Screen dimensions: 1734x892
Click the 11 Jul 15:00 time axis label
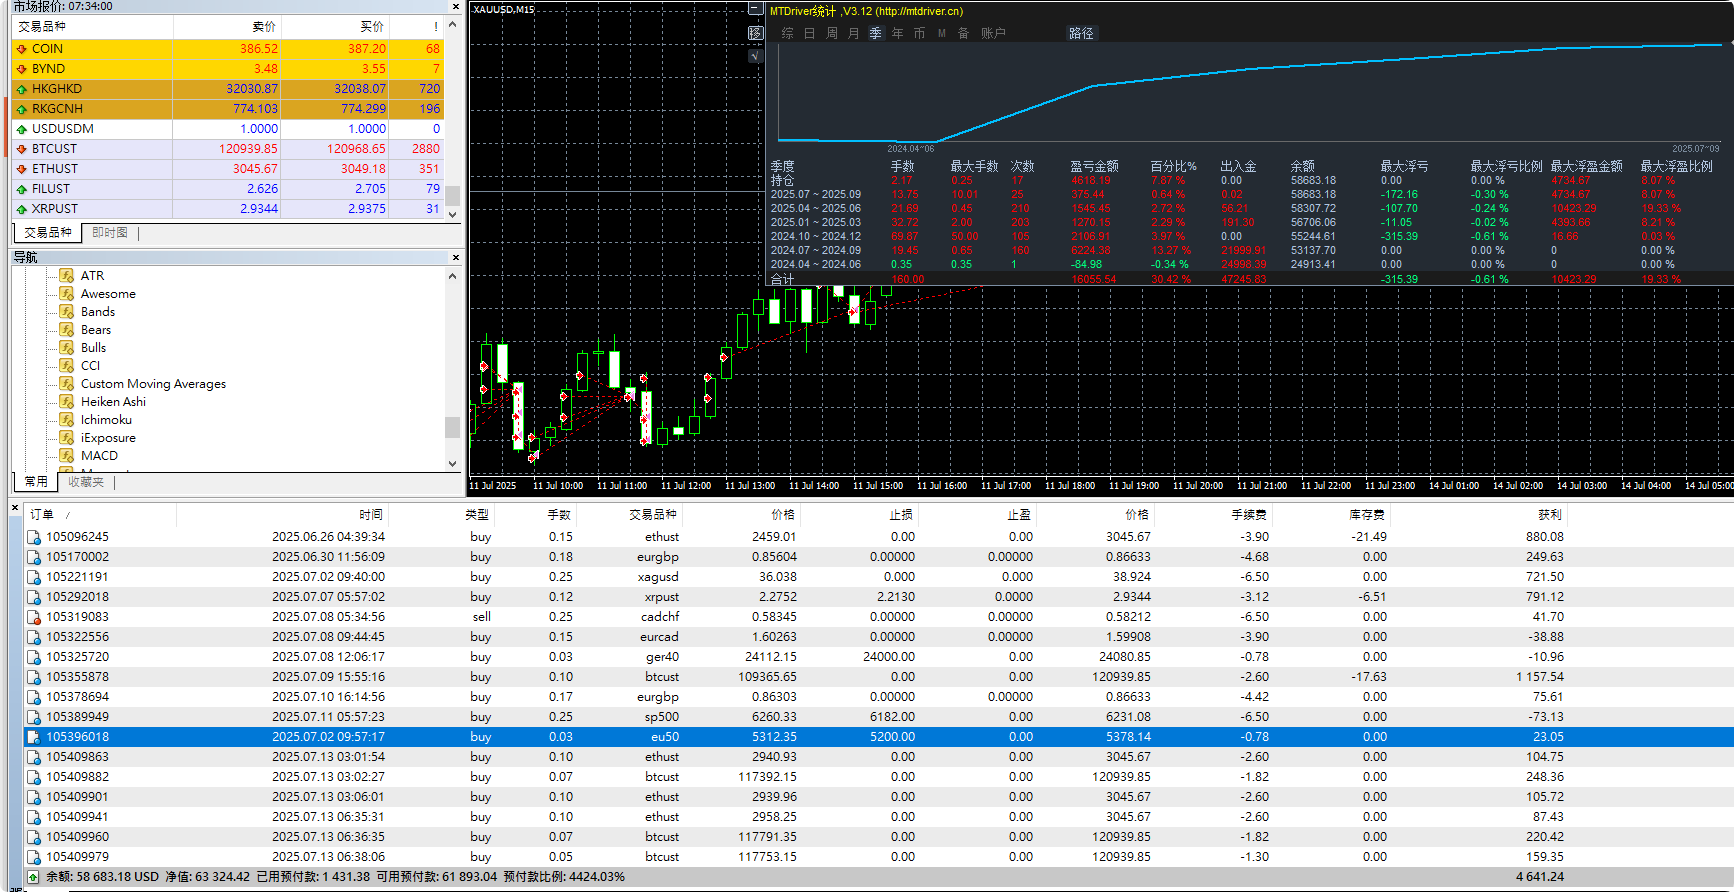coord(878,485)
